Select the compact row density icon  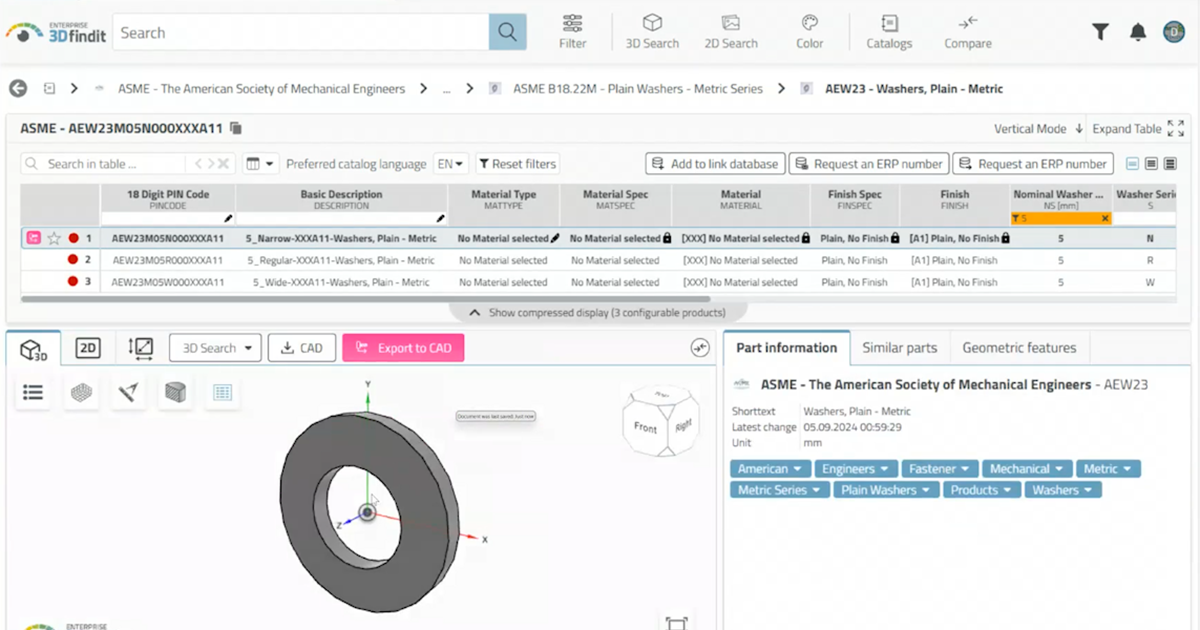click(1133, 164)
